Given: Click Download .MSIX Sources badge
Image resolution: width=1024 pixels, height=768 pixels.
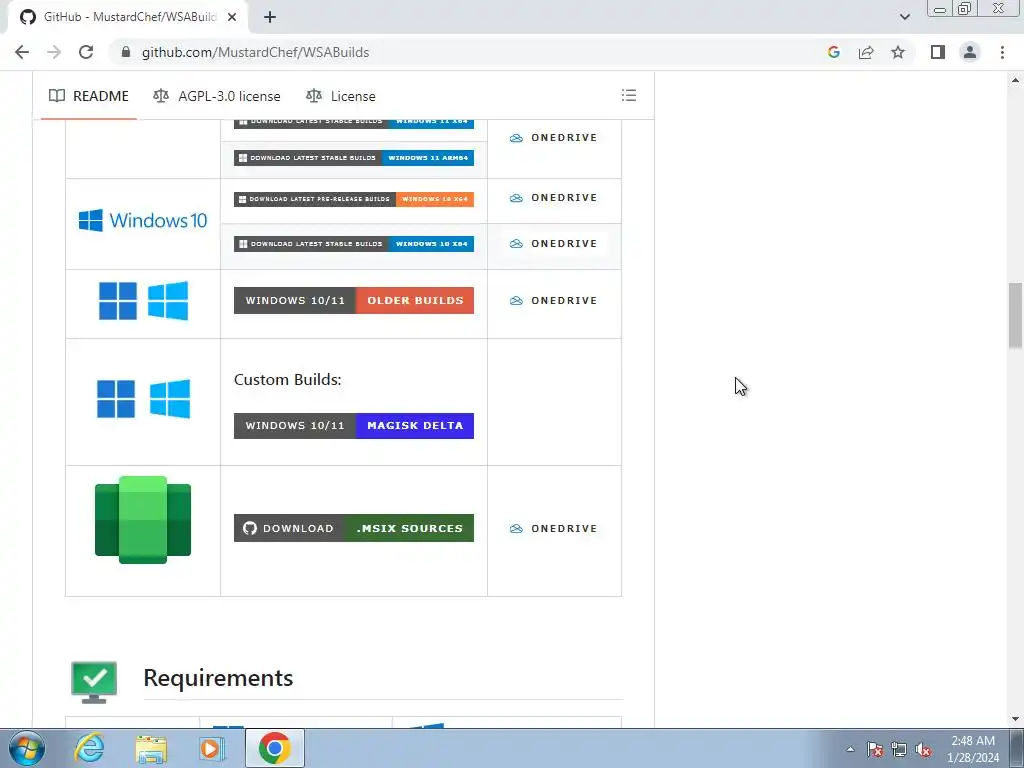Looking at the screenshot, I should pyautogui.click(x=354, y=528).
